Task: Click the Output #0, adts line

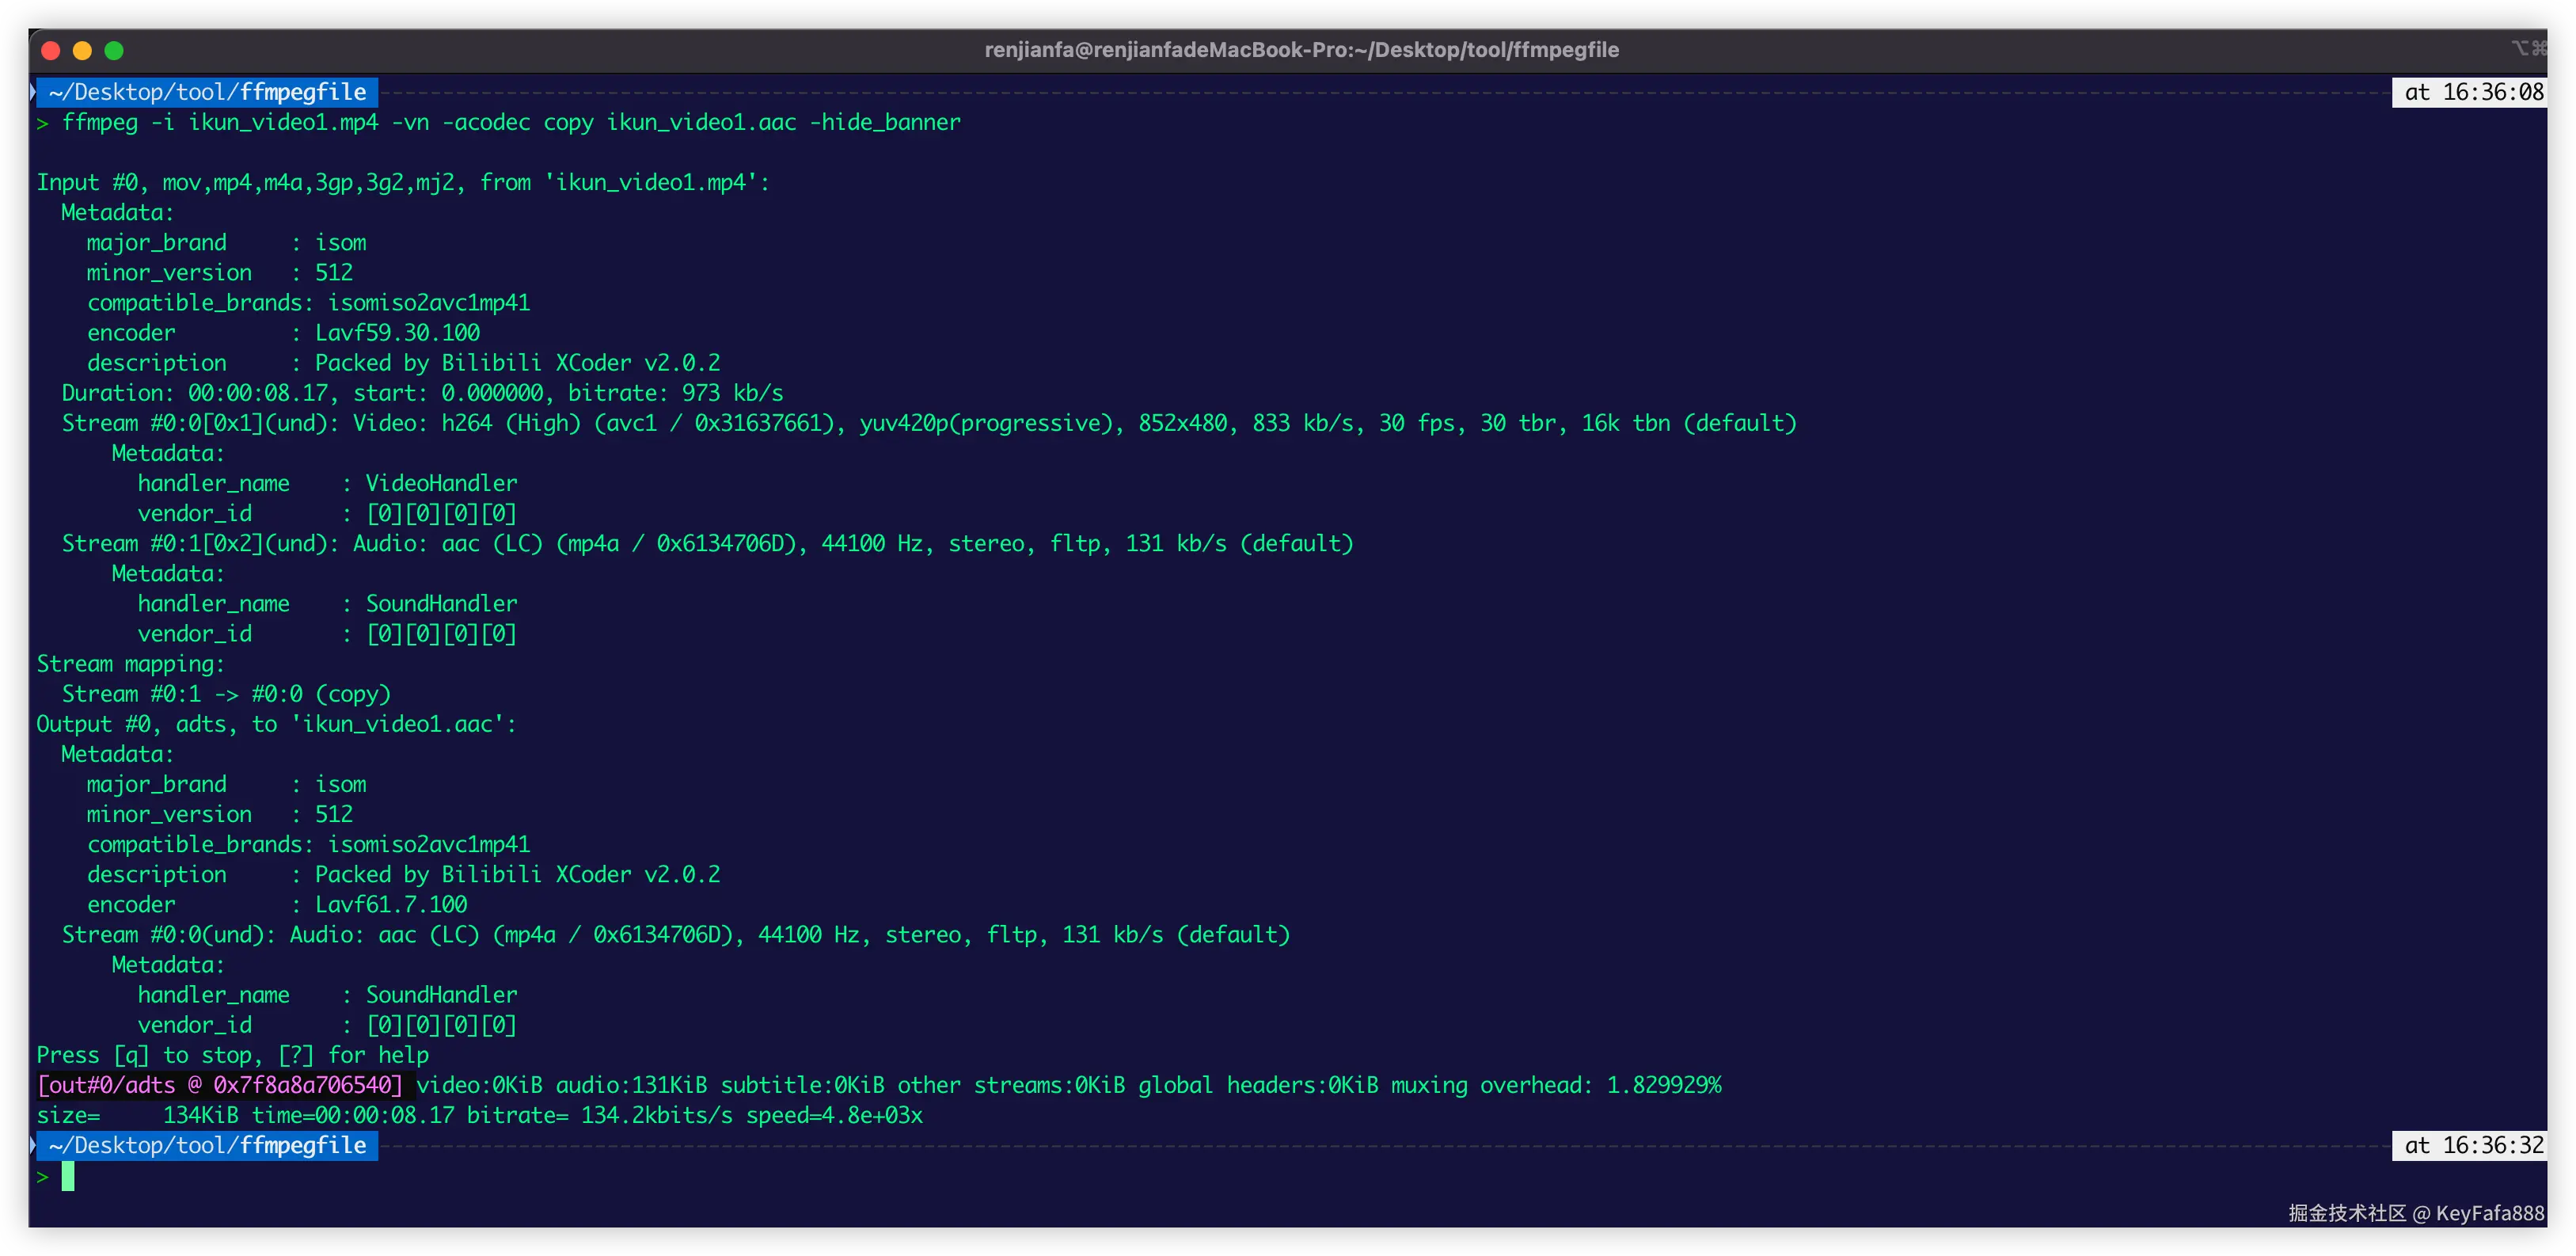Action: pos(276,724)
